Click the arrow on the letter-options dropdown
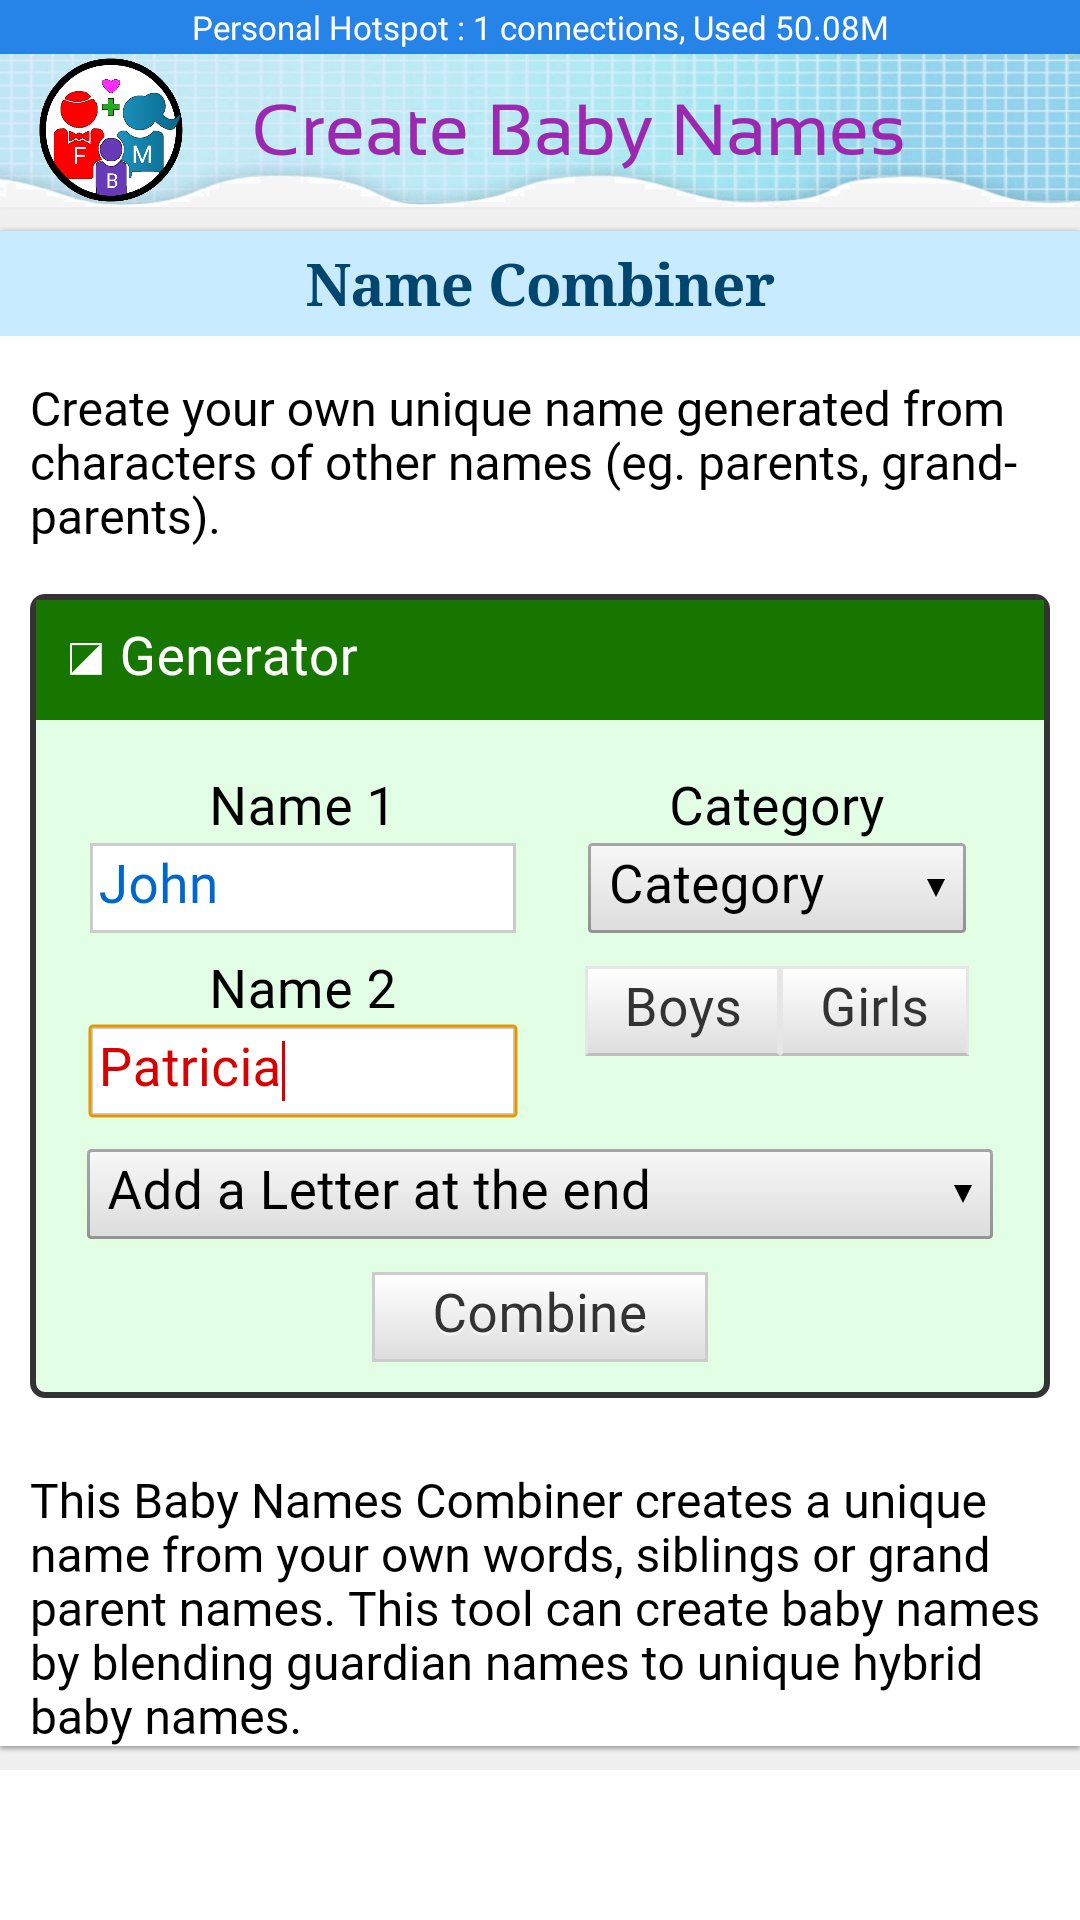1080x1920 pixels. 962,1193
